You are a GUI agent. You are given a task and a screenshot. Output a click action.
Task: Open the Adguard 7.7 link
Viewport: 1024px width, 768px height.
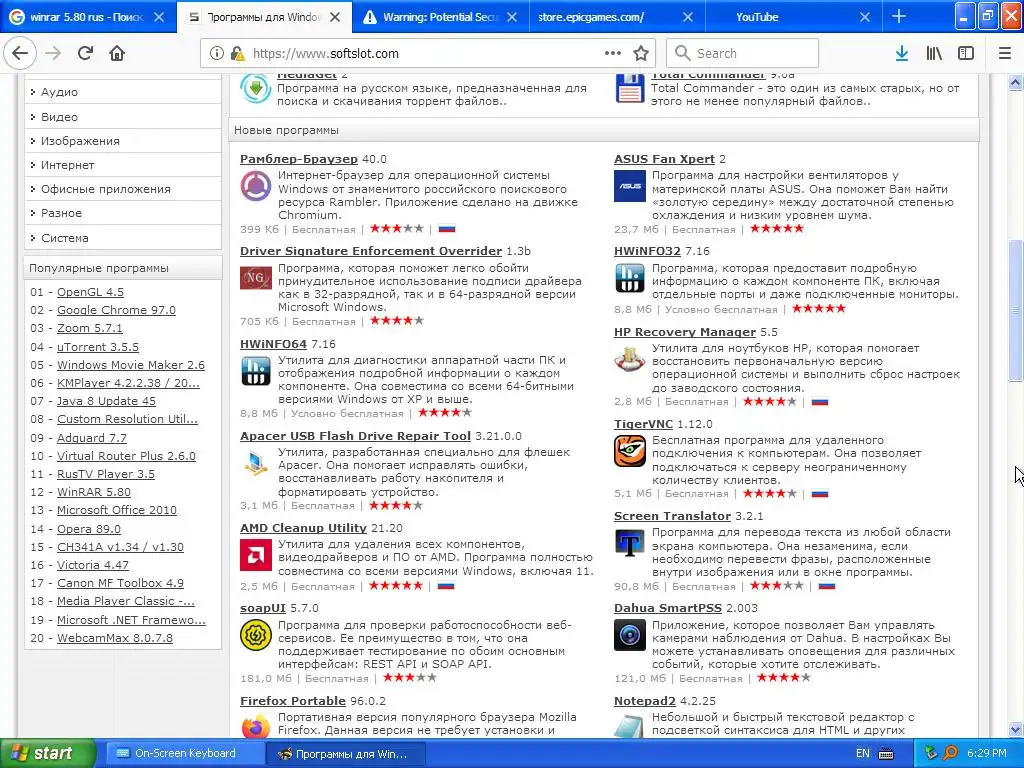pos(91,438)
